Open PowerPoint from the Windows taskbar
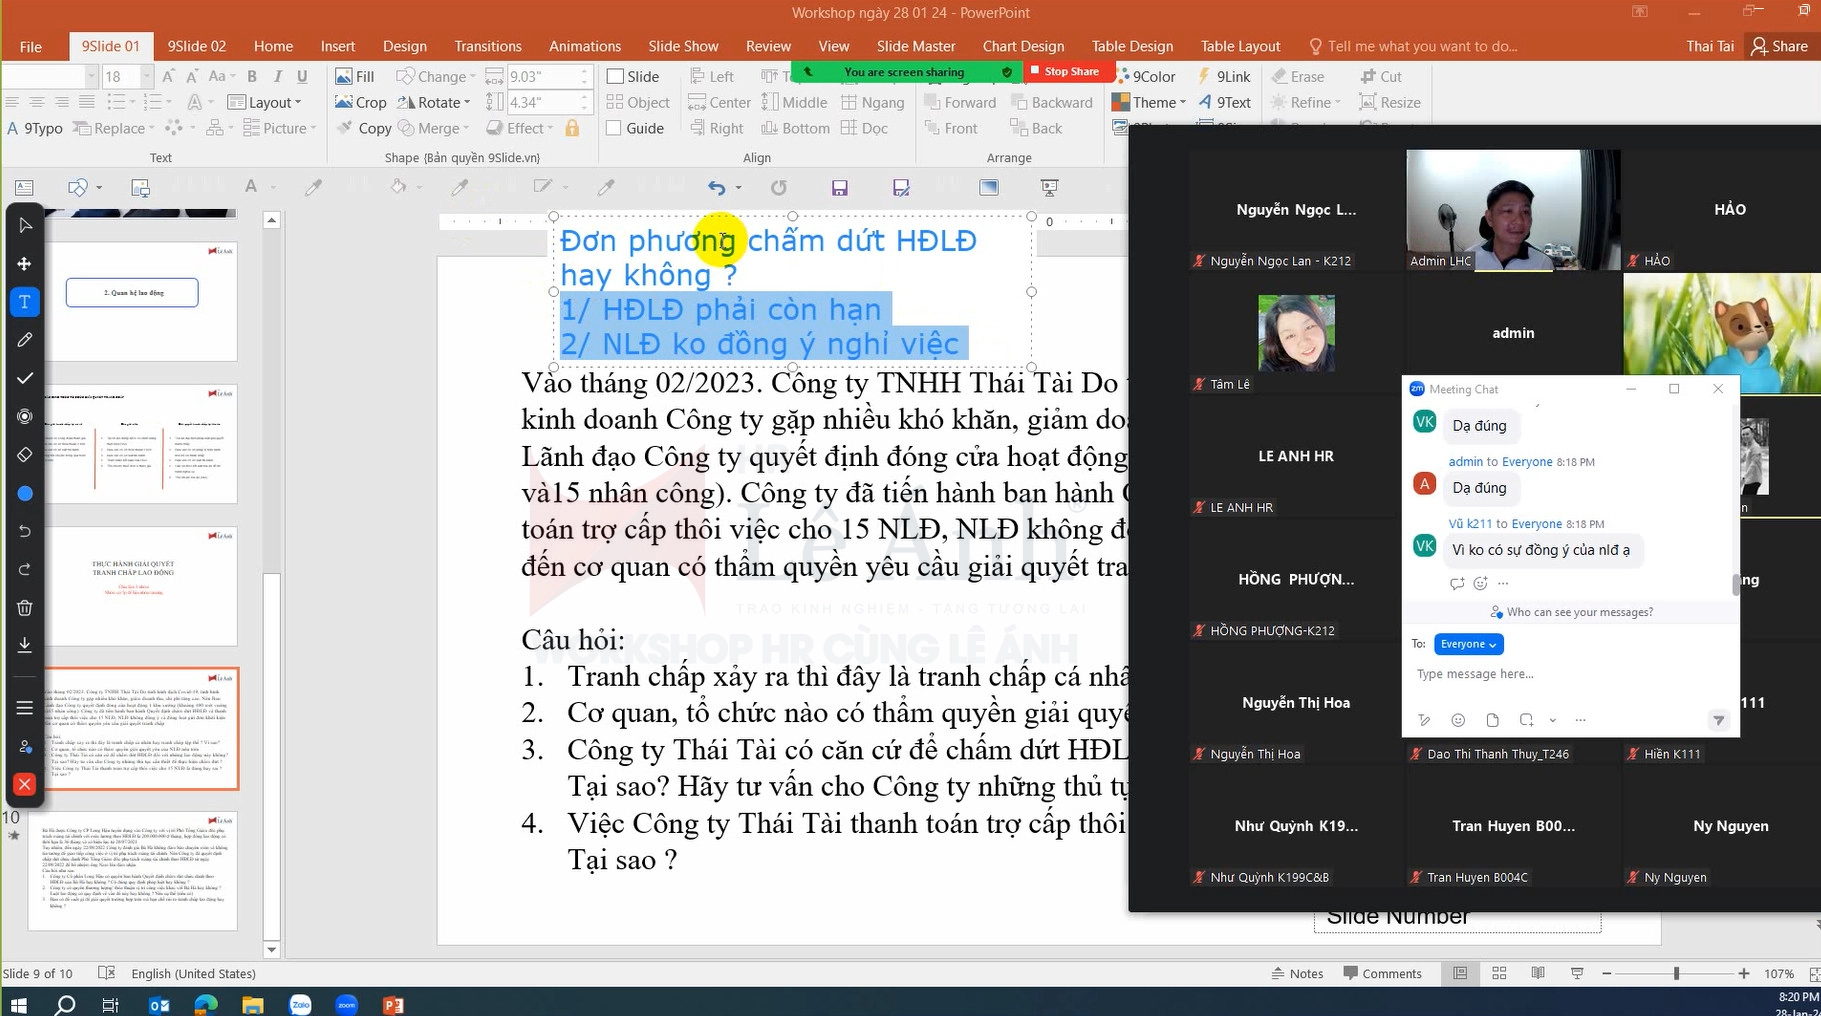The width and height of the screenshot is (1821, 1016). pyautogui.click(x=393, y=1004)
